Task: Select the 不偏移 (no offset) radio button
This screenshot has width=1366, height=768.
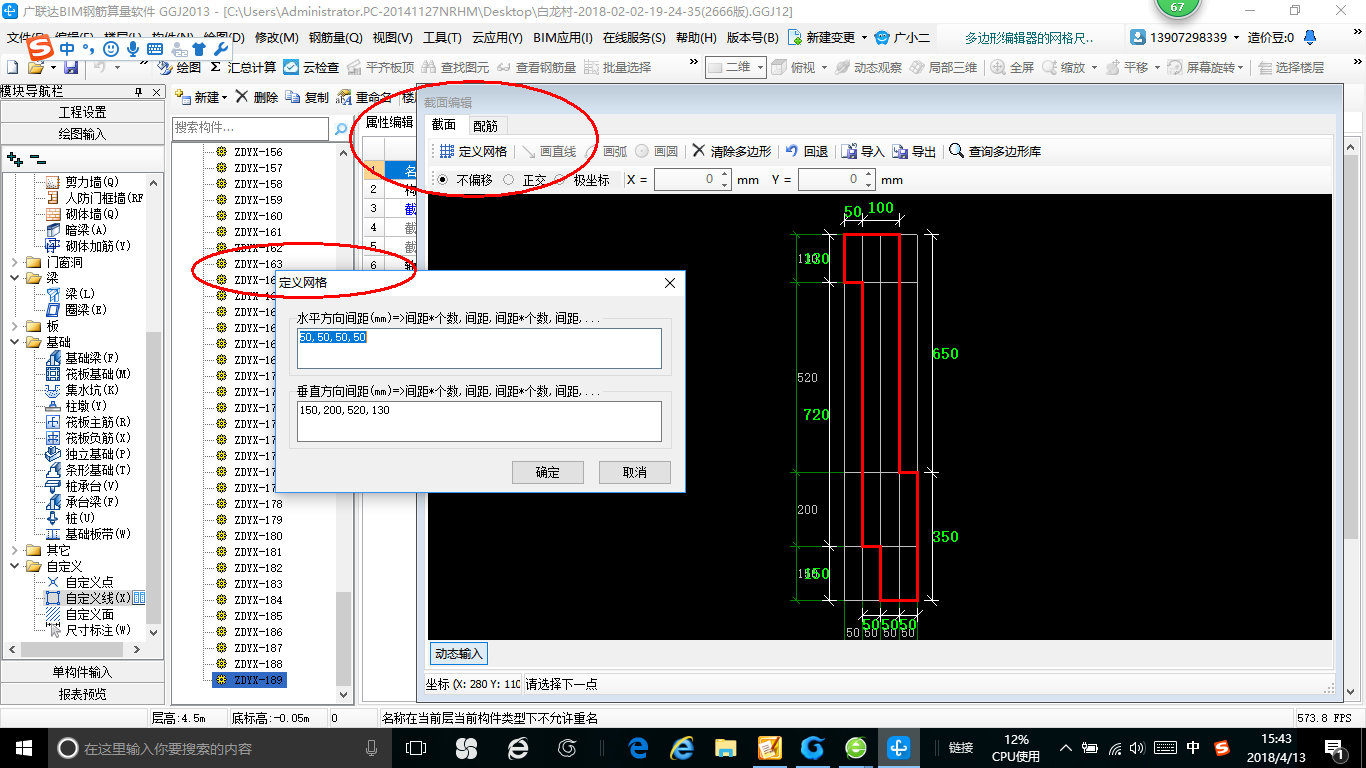Action: pos(443,180)
